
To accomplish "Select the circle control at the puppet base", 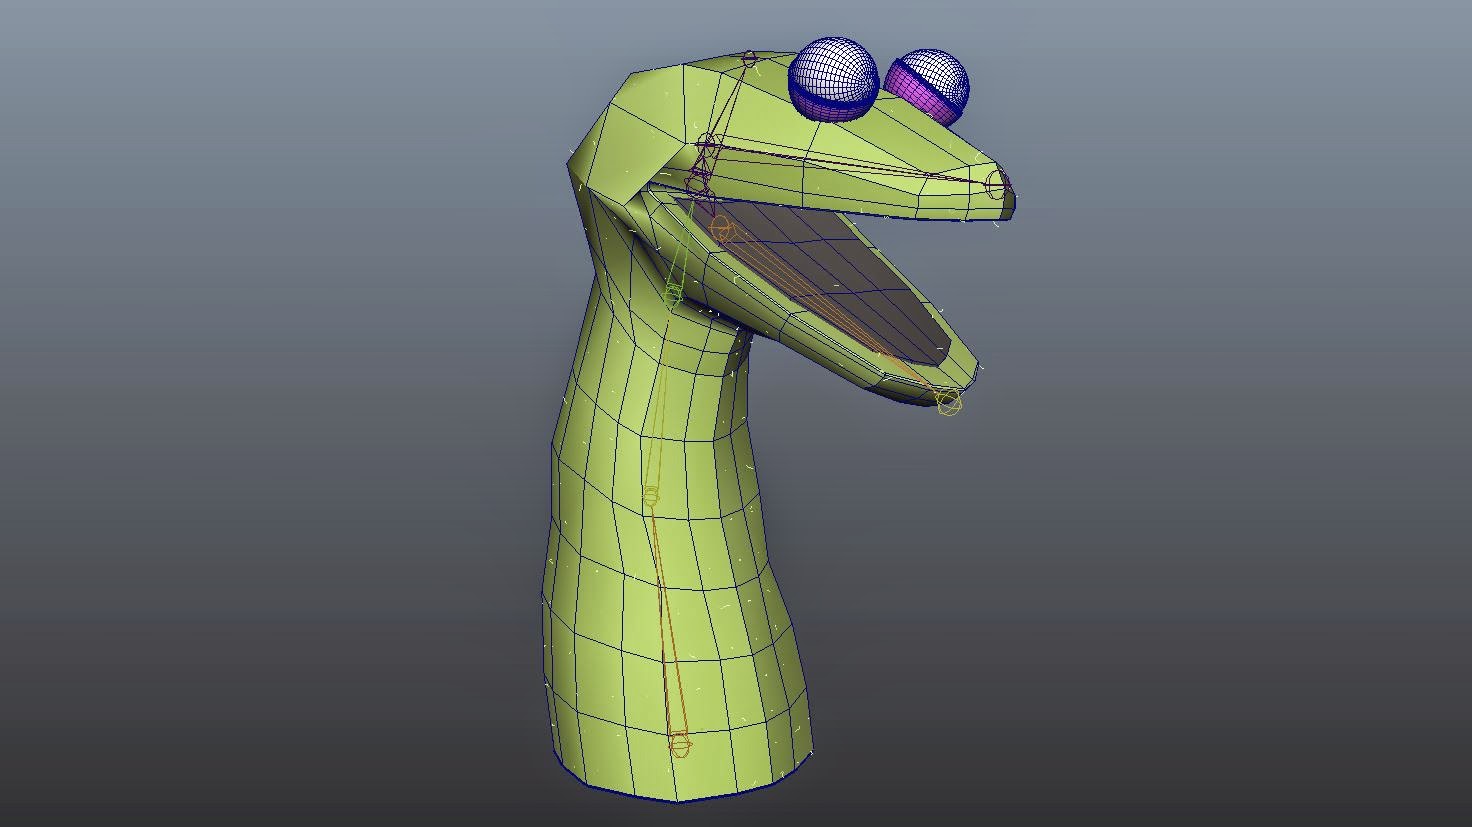I will point(682,745).
